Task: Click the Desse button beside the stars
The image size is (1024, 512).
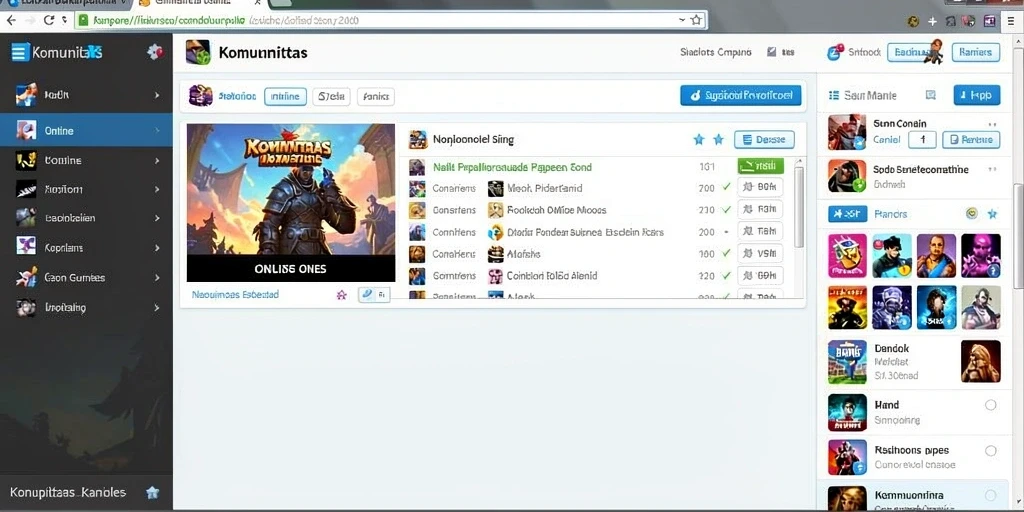Action: pyautogui.click(x=764, y=139)
